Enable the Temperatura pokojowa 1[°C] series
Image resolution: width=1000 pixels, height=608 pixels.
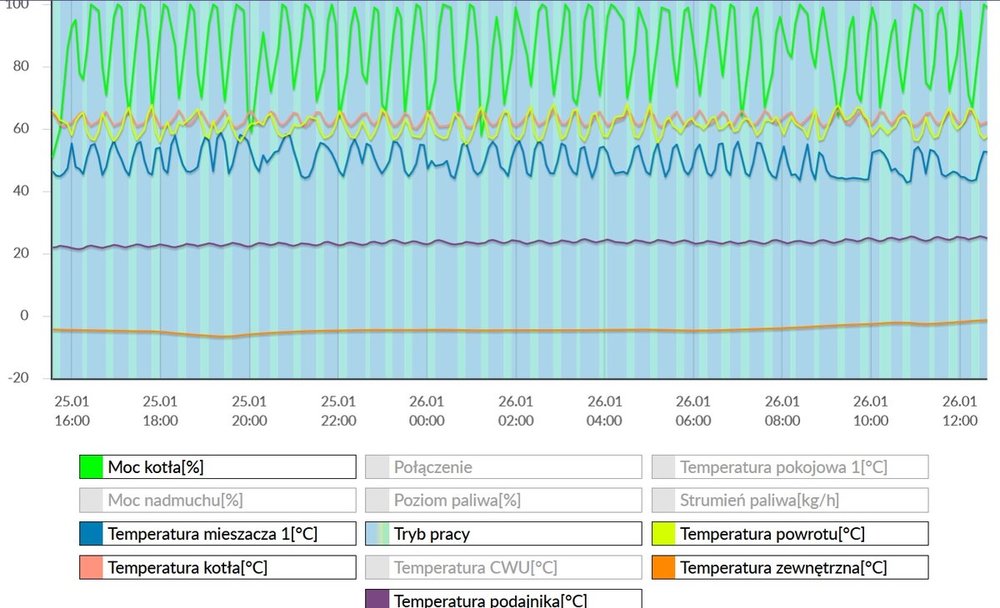pyautogui.click(x=790, y=467)
